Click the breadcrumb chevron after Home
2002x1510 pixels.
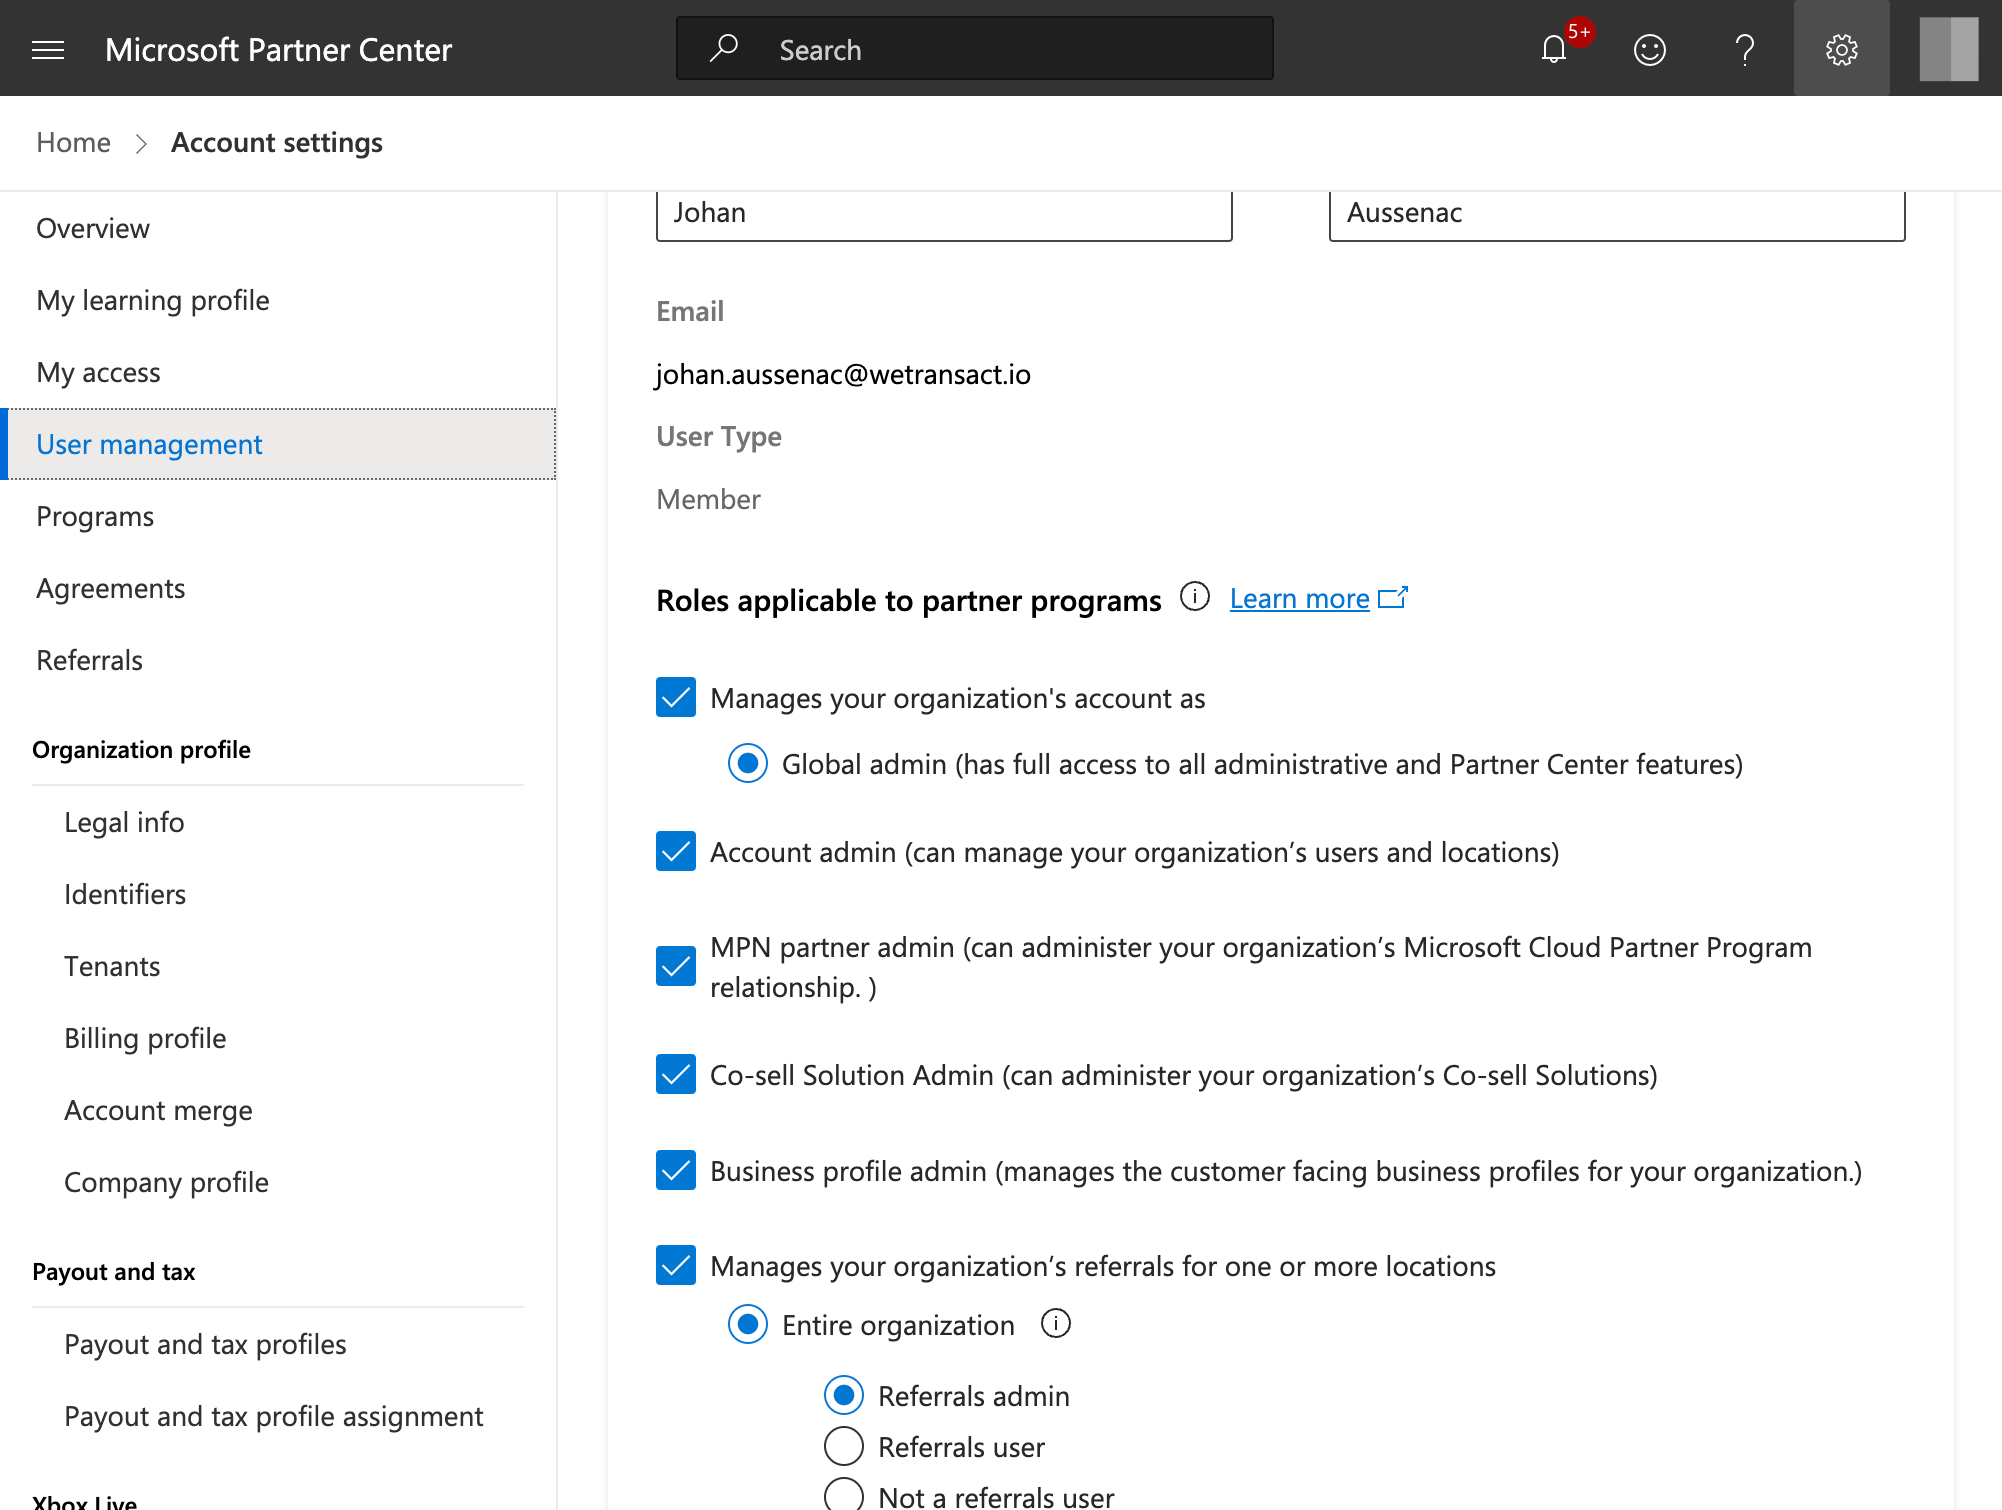click(x=141, y=144)
